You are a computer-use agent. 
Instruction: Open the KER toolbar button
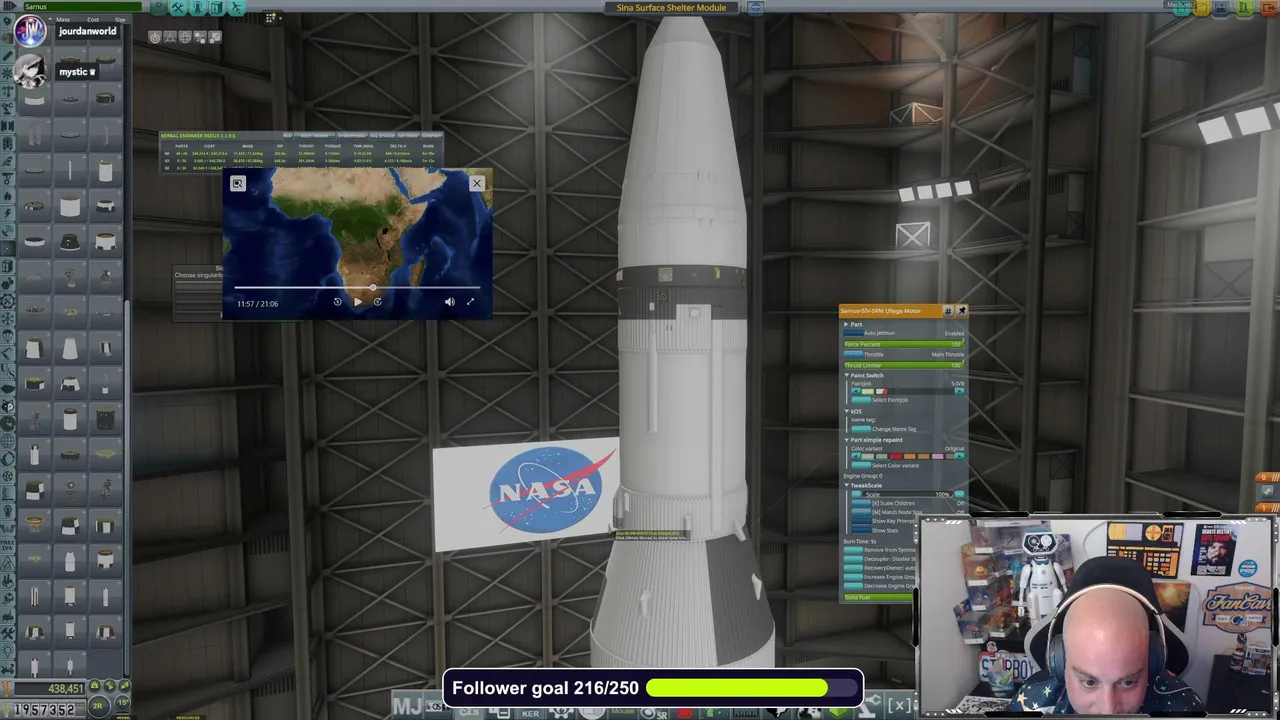[531, 713]
